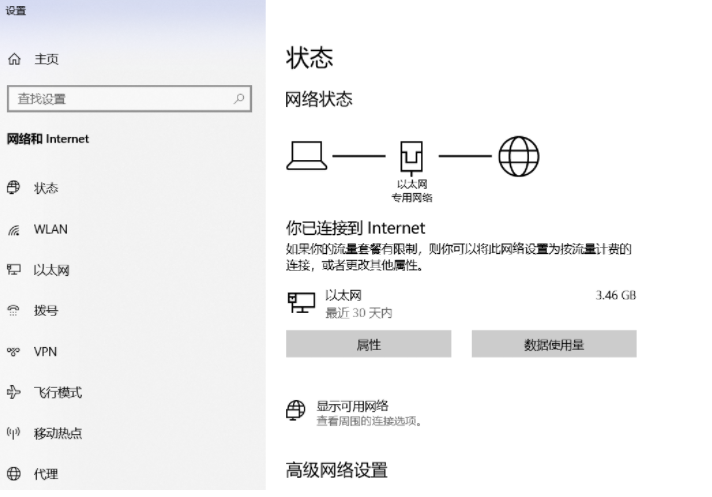Click the laptop icon in network diagram

(307, 156)
